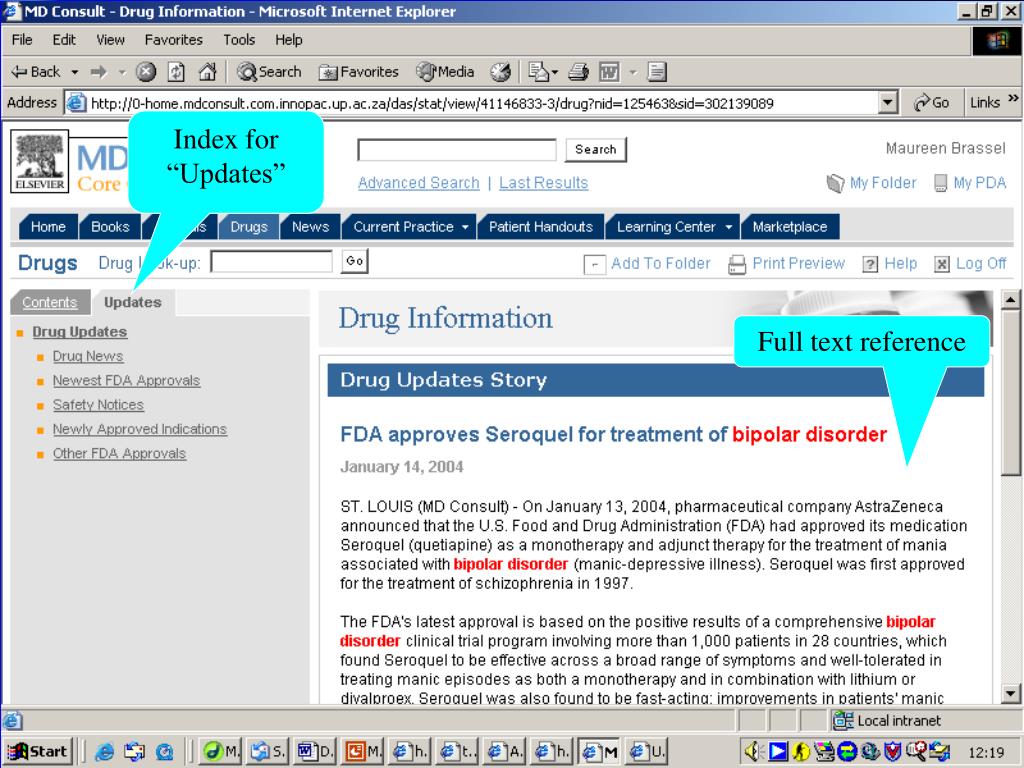This screenshot has width=1024, height=768.
Task: Expand the Links bar chevron
Action: (x=1013, y=98)
